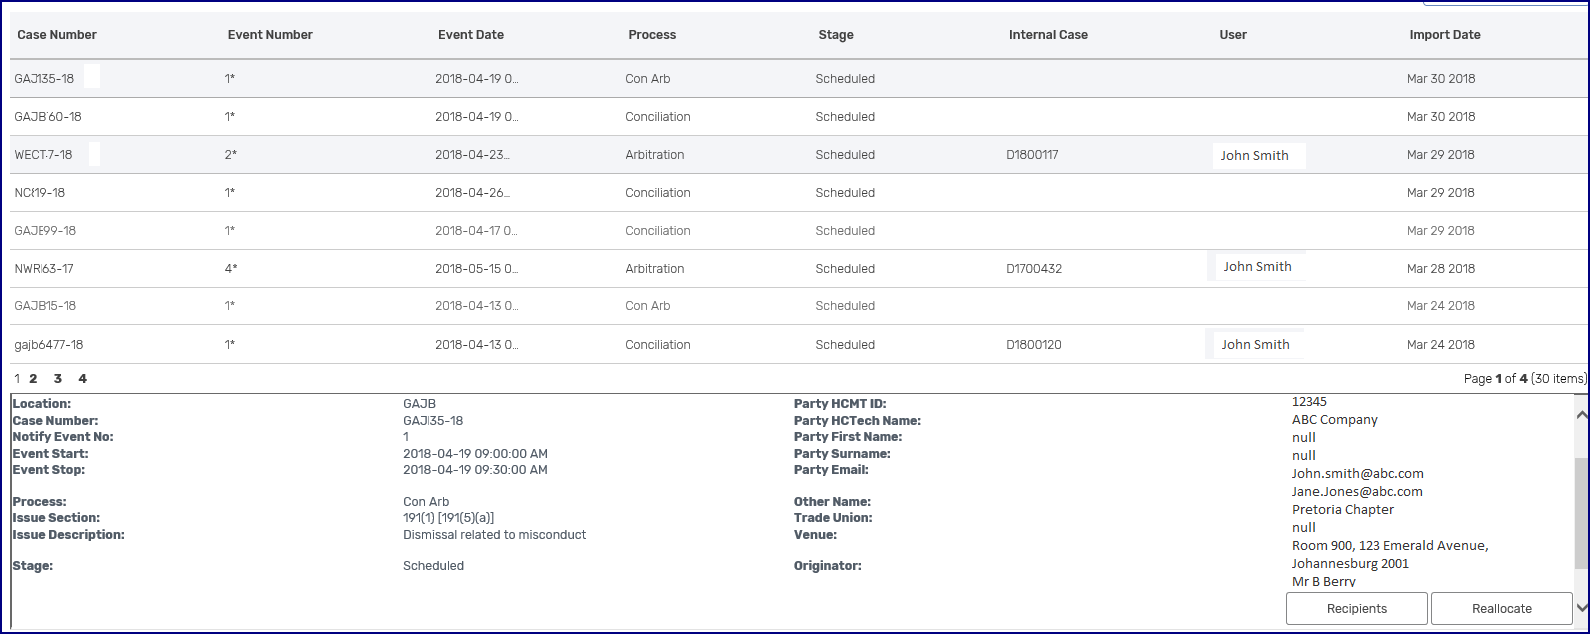Jump to page 4 of the results
This screenshot has width=1590, height=634.
[x=83, y=379]
